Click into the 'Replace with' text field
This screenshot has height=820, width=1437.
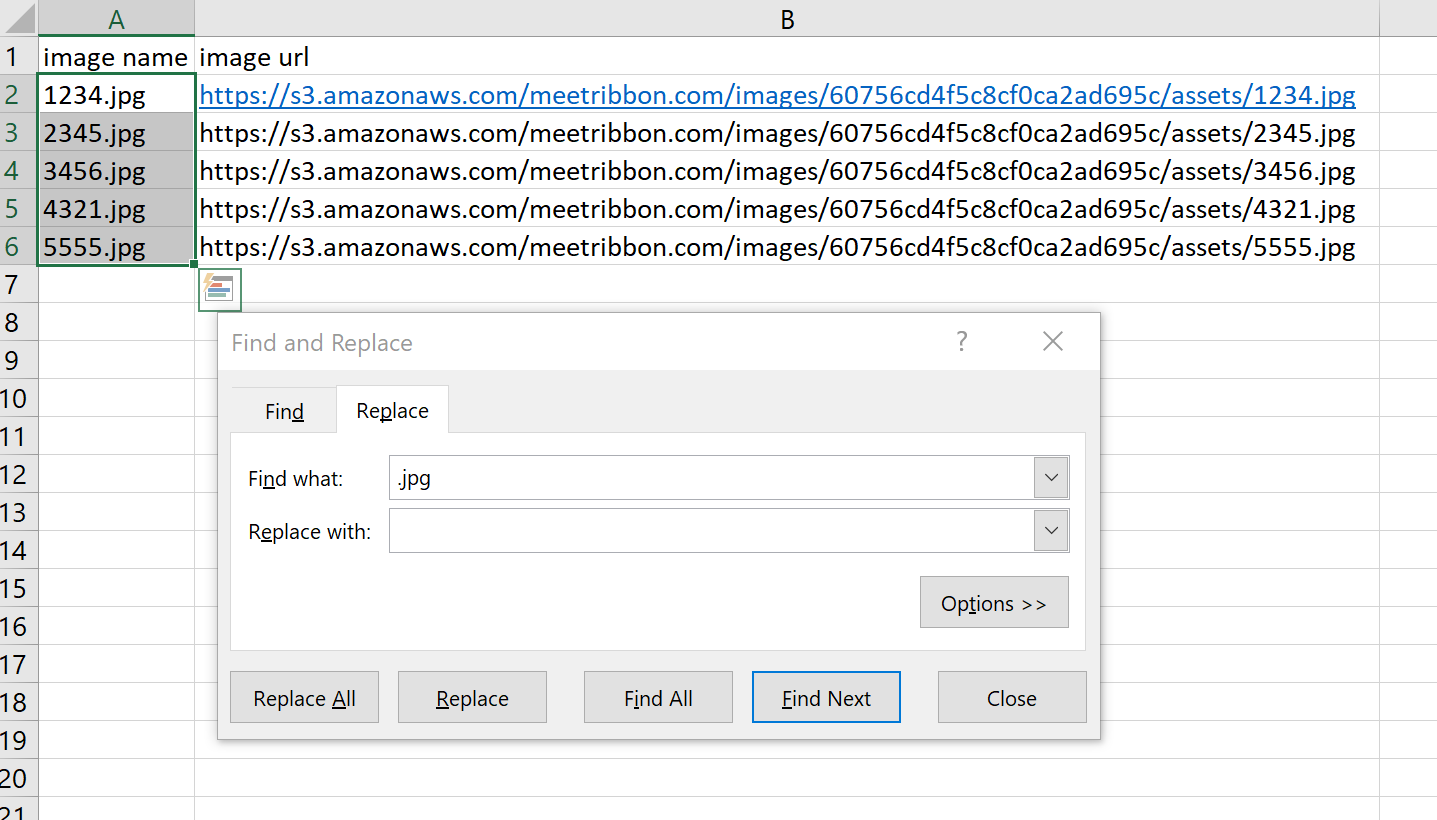pos(710,531)
